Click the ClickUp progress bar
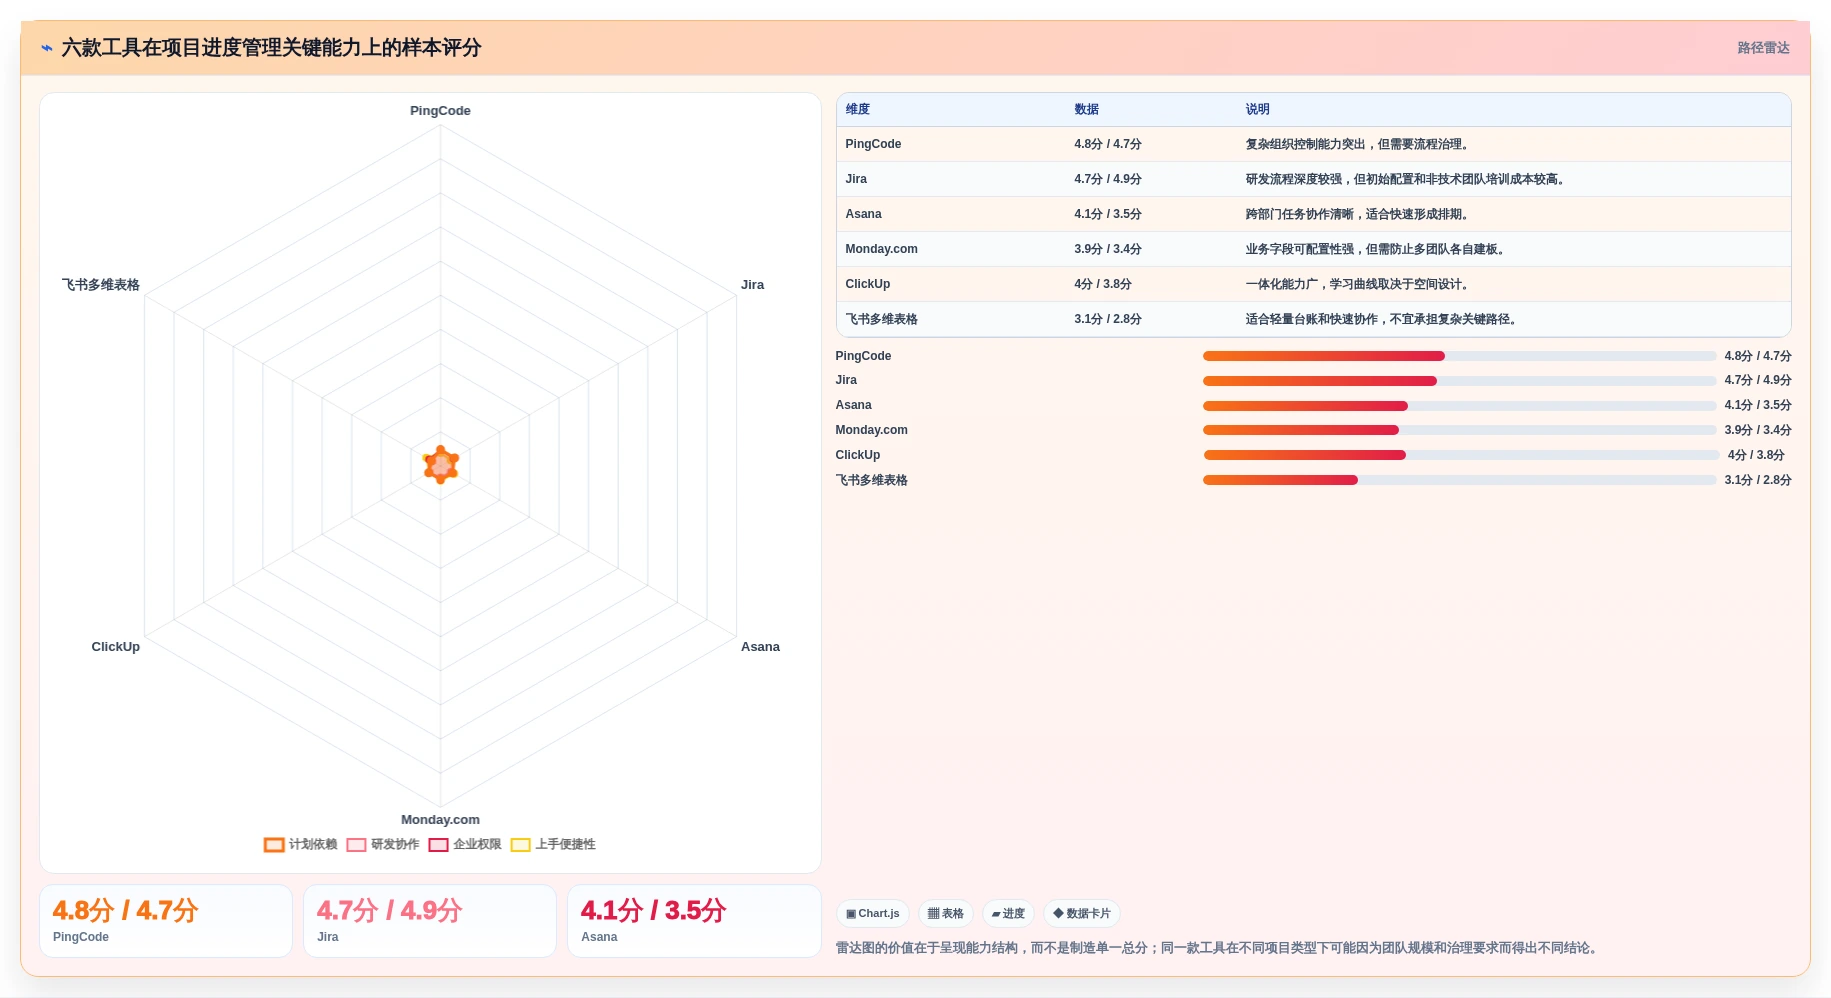The width and height of the screenshot is (1831, 998). [1461, 455]
